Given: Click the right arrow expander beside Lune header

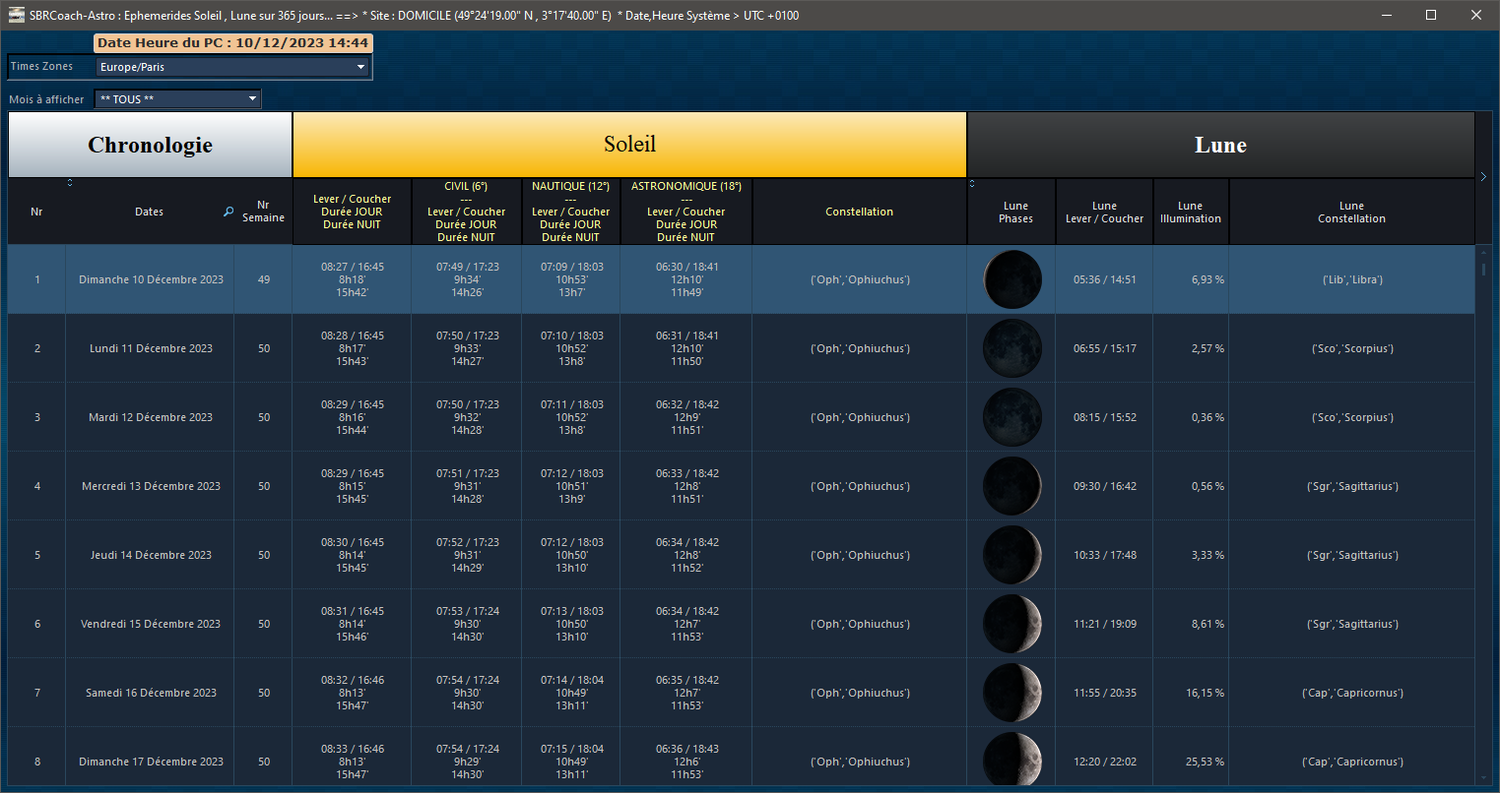Looking at the screenshot, I should click(x=1483, y=177).
